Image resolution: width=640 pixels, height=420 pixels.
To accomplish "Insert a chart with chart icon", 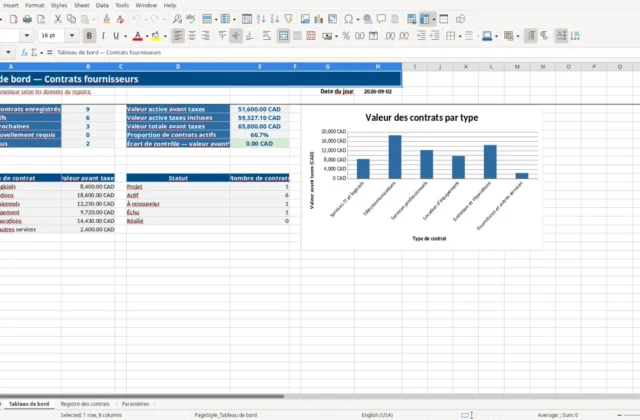I will coord(319,19).
